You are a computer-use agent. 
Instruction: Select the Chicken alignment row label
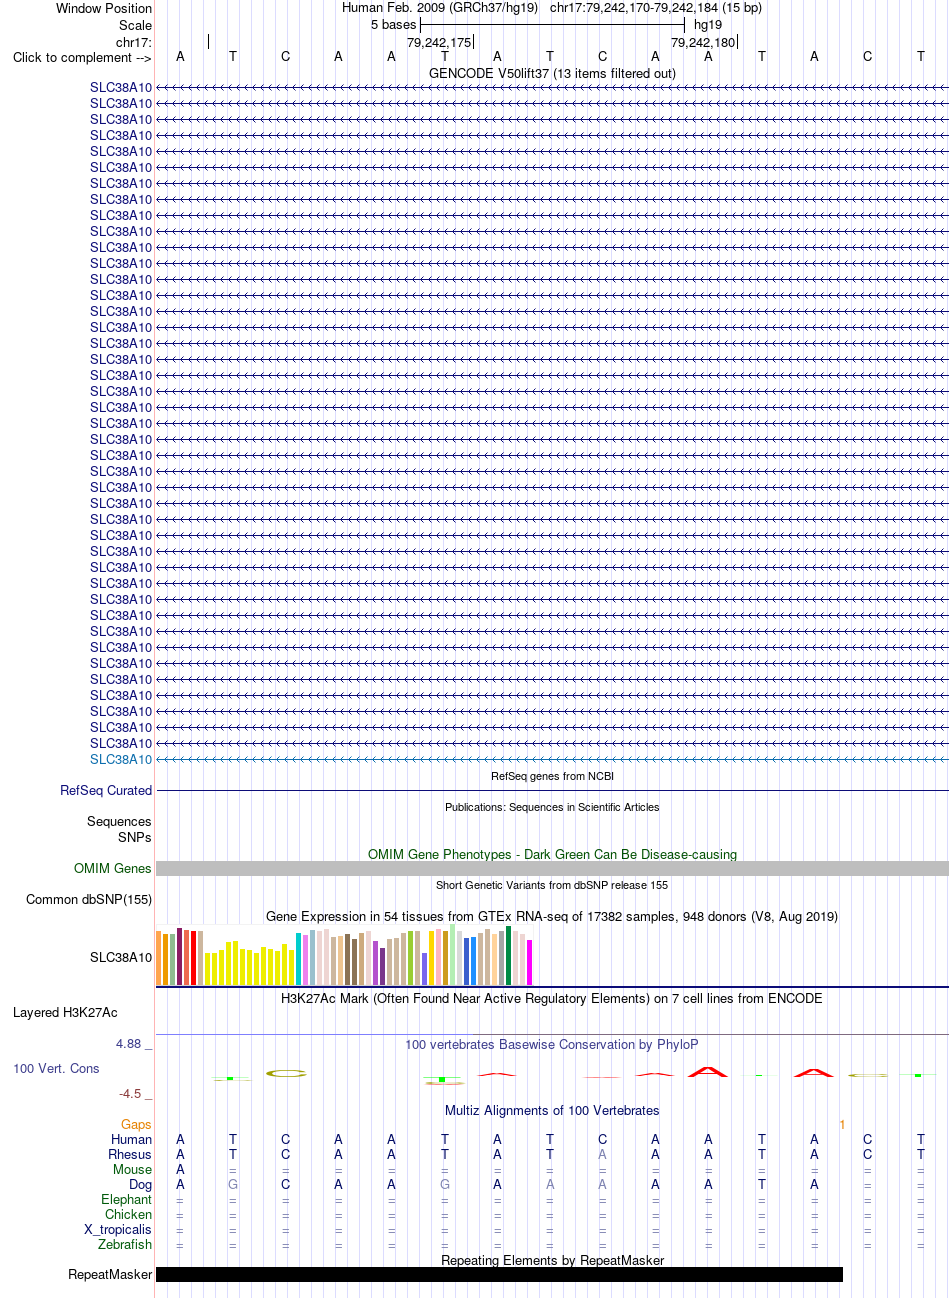(129, 1214)
